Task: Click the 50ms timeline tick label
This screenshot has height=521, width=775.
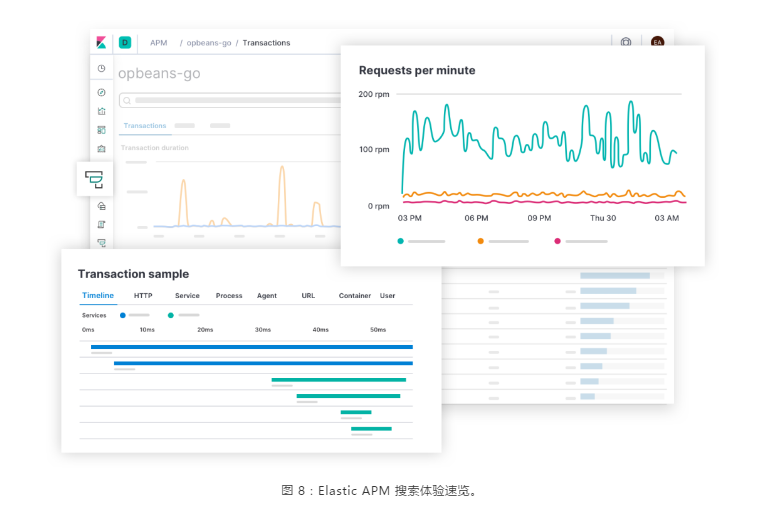Action: coord(378,330)
